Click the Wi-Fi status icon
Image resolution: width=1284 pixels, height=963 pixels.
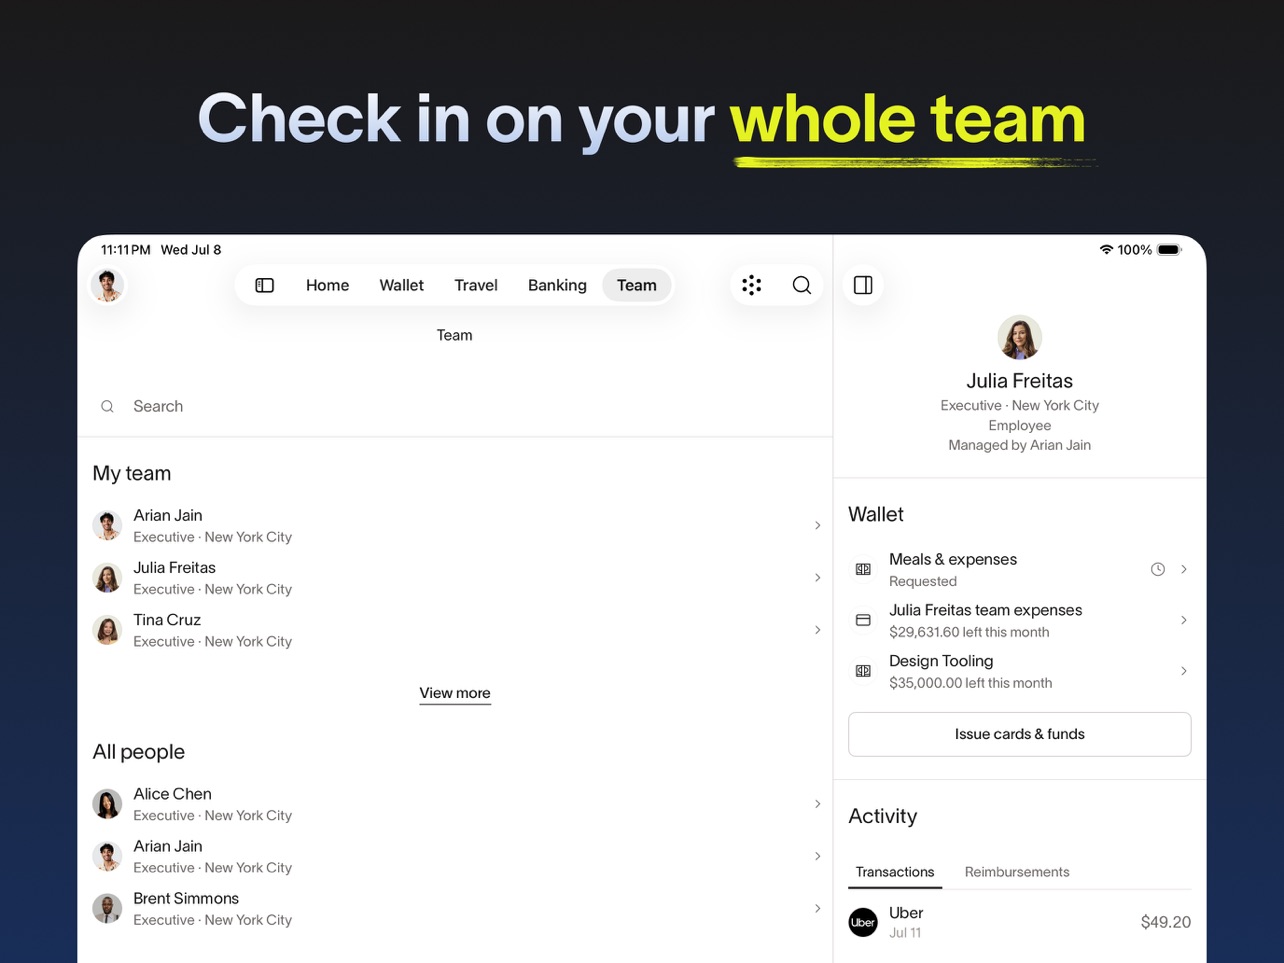click(1106, 250)
